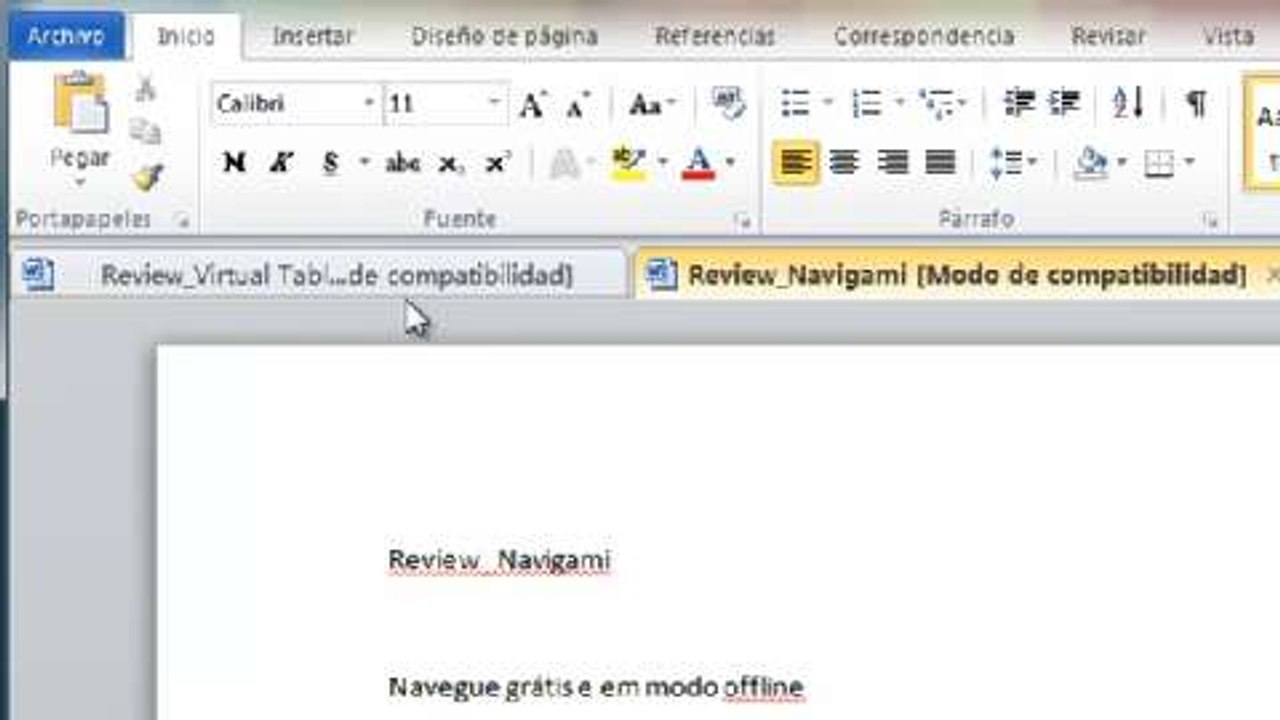
Task: Apply red font color
Action: 698,162
